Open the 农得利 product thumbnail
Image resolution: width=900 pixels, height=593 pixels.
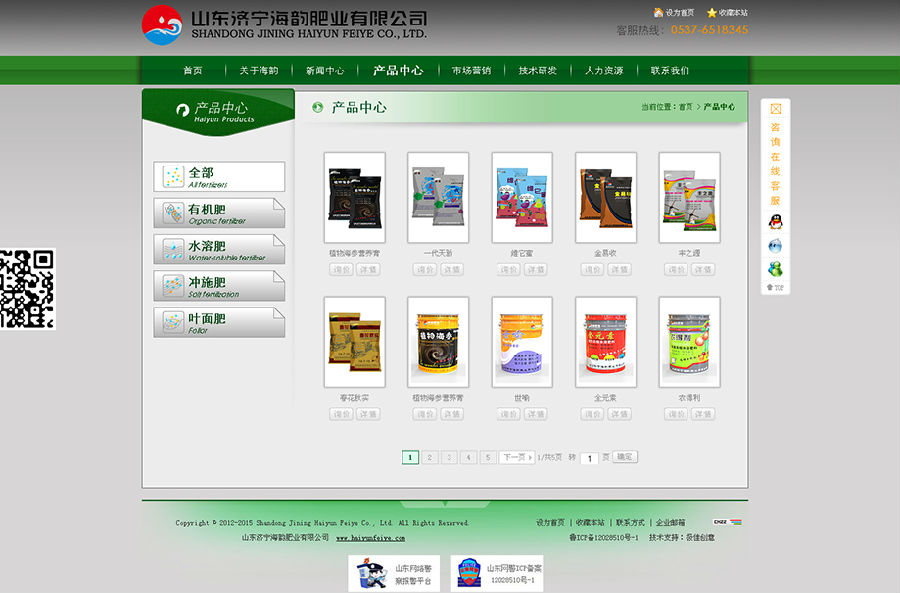pos(689,342)
